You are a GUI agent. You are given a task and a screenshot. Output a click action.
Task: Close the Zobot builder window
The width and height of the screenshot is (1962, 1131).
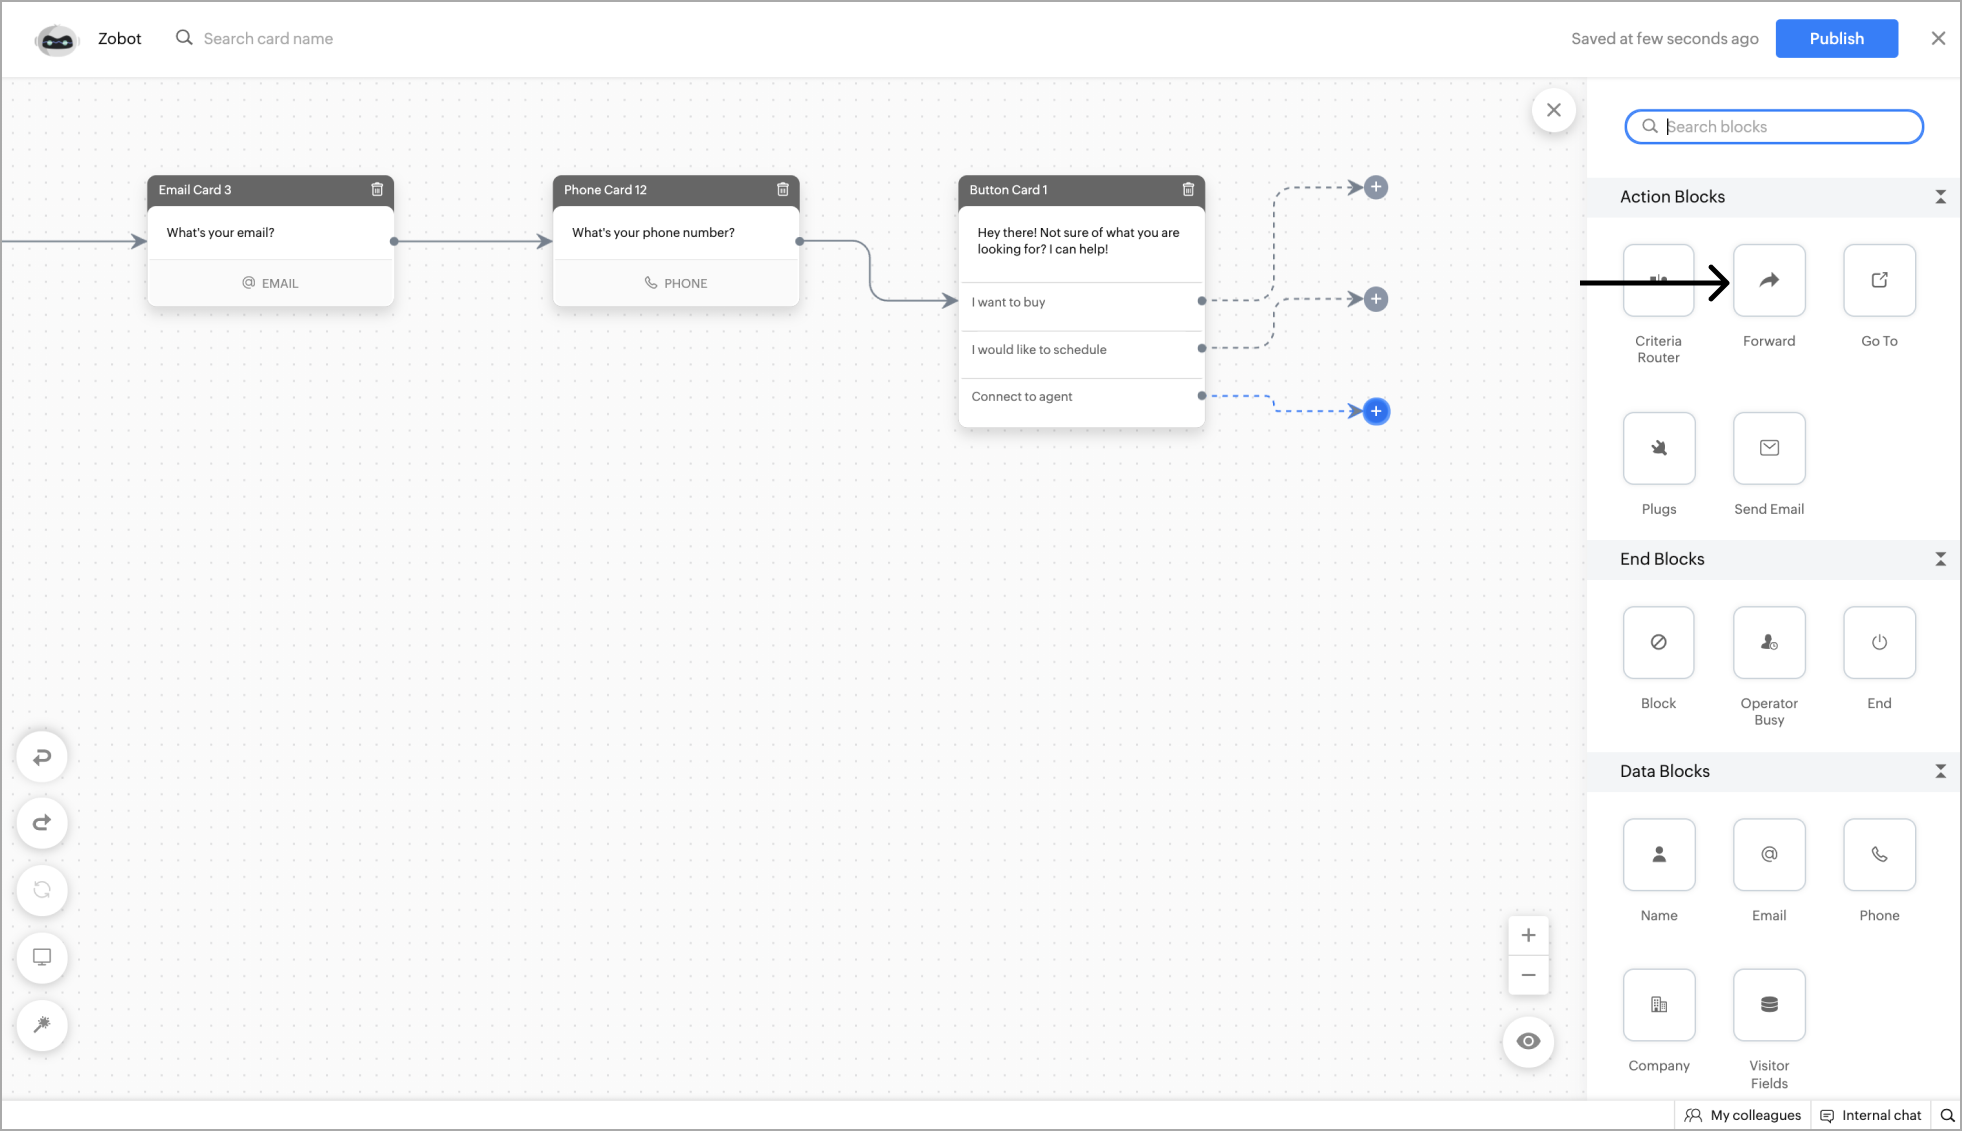coord(1938,38)
